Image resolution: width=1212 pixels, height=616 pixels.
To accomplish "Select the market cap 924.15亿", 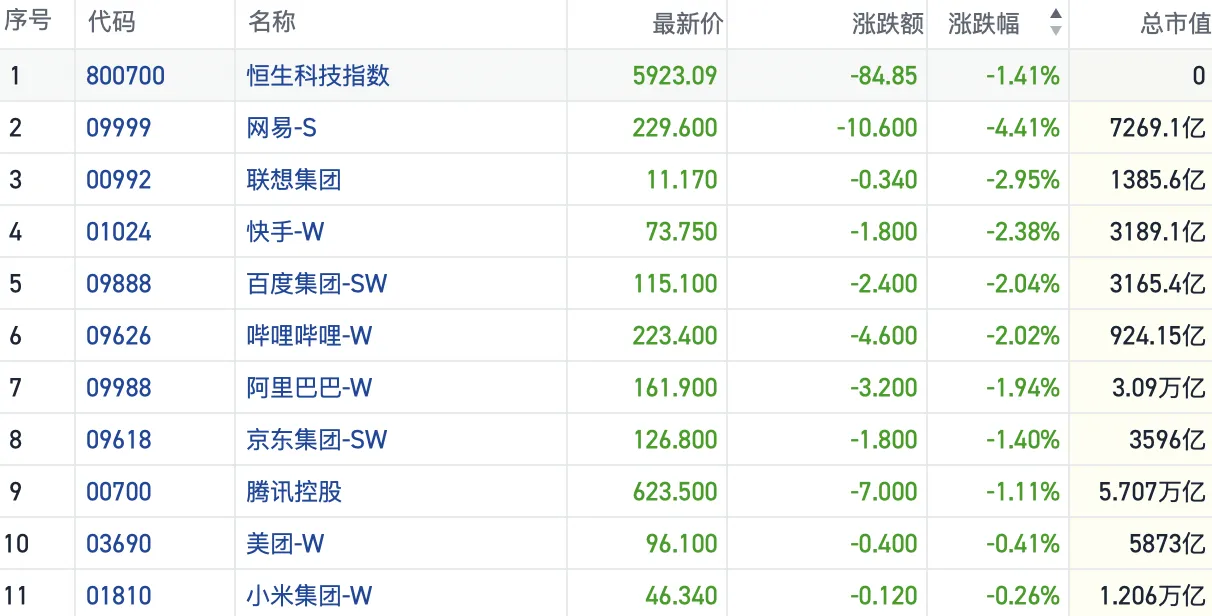I will [1158, 336].
